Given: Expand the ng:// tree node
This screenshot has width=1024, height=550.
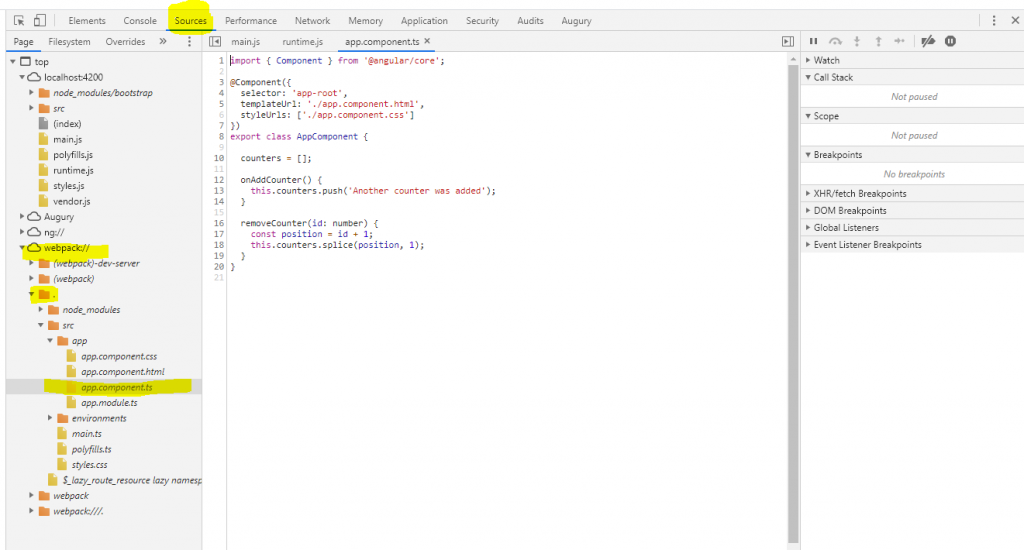Looking at the screenshot, I should pos(22,232).
